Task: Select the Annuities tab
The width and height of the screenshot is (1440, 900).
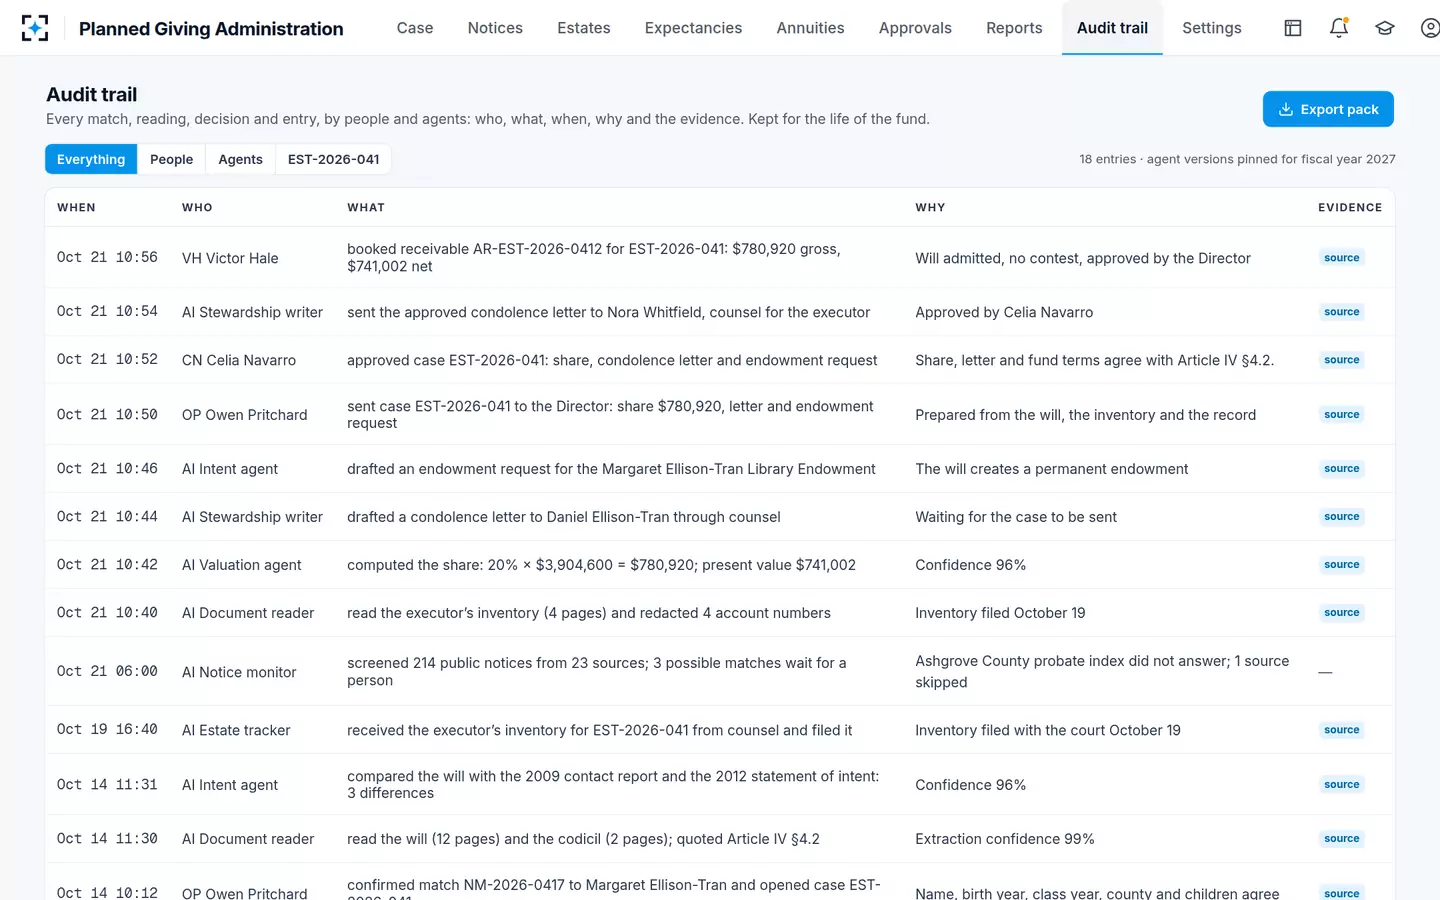Action: point(810,28)
